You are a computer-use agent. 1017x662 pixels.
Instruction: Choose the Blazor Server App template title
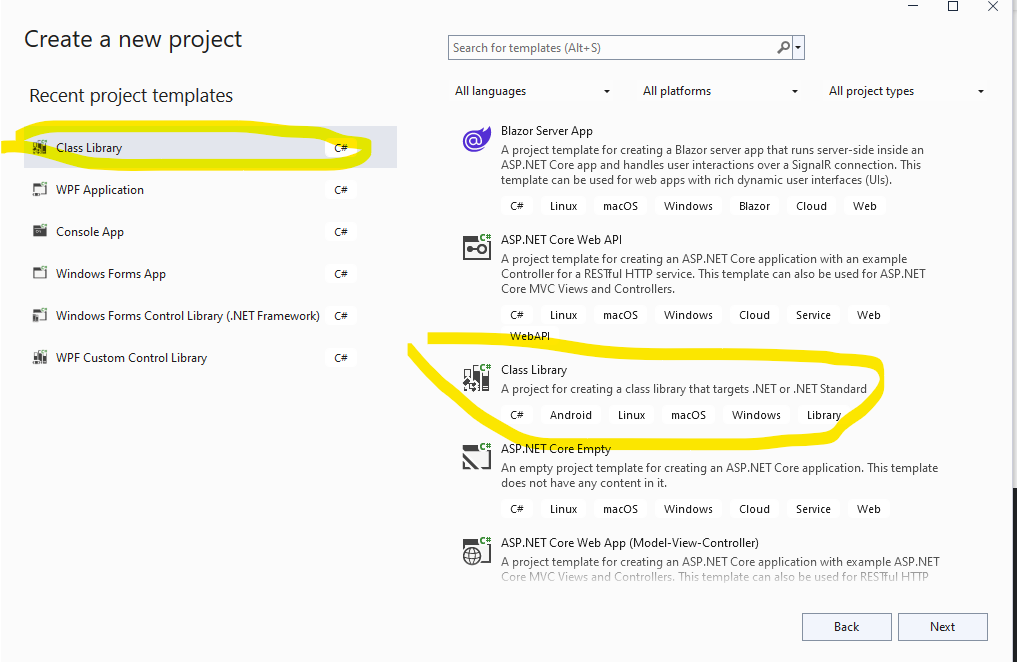[x=547, y=131]
